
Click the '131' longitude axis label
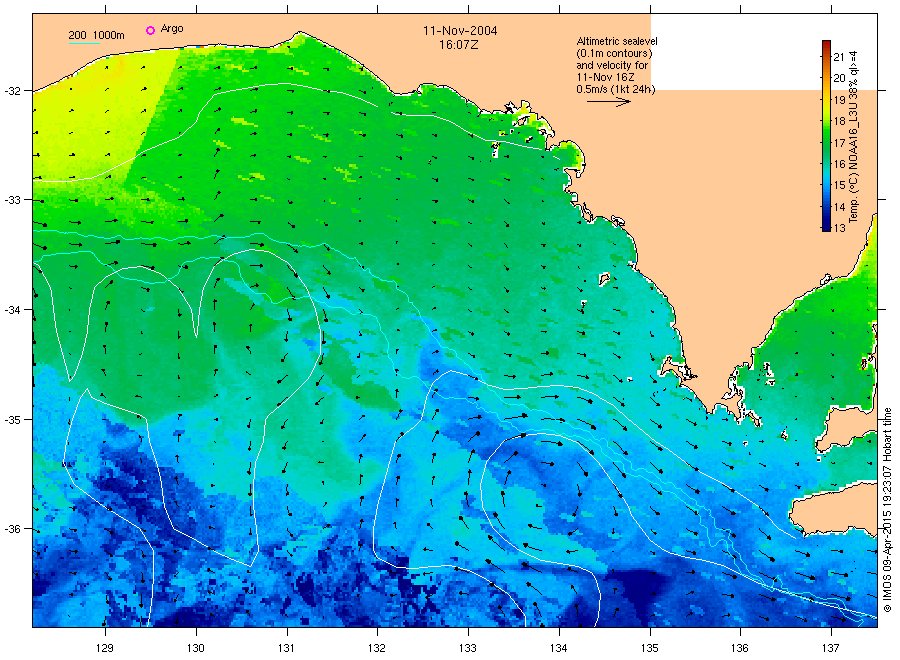click(x=286, y=648)
